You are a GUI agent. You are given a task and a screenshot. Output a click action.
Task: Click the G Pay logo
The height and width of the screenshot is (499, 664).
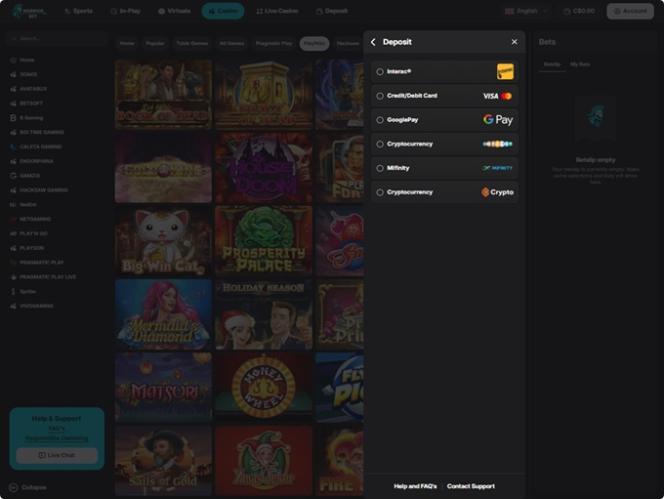[498, 120]
